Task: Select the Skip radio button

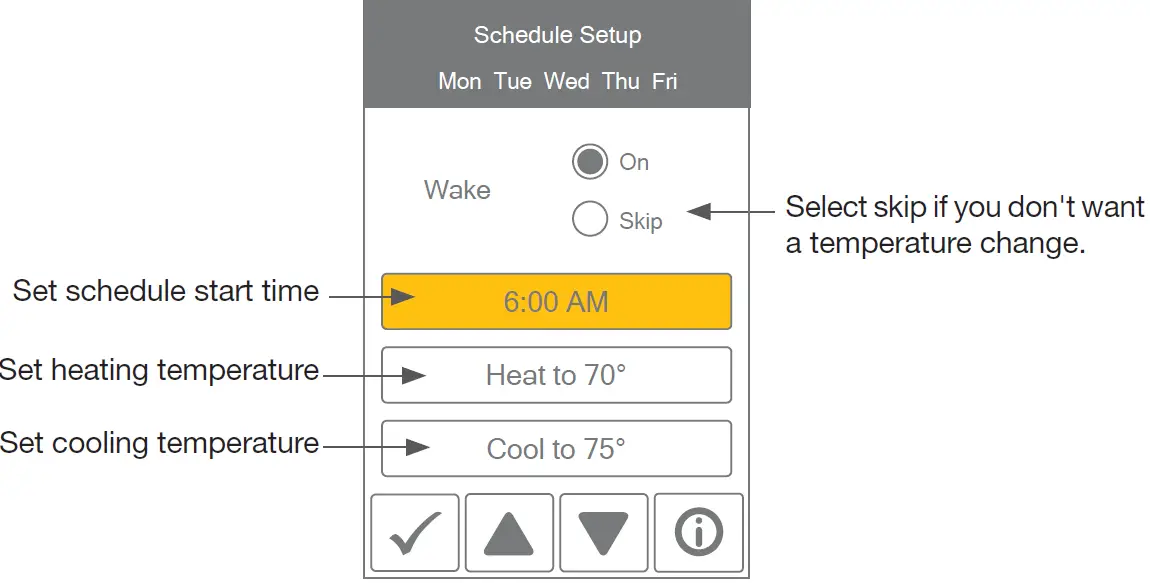Action: (590, 220)
